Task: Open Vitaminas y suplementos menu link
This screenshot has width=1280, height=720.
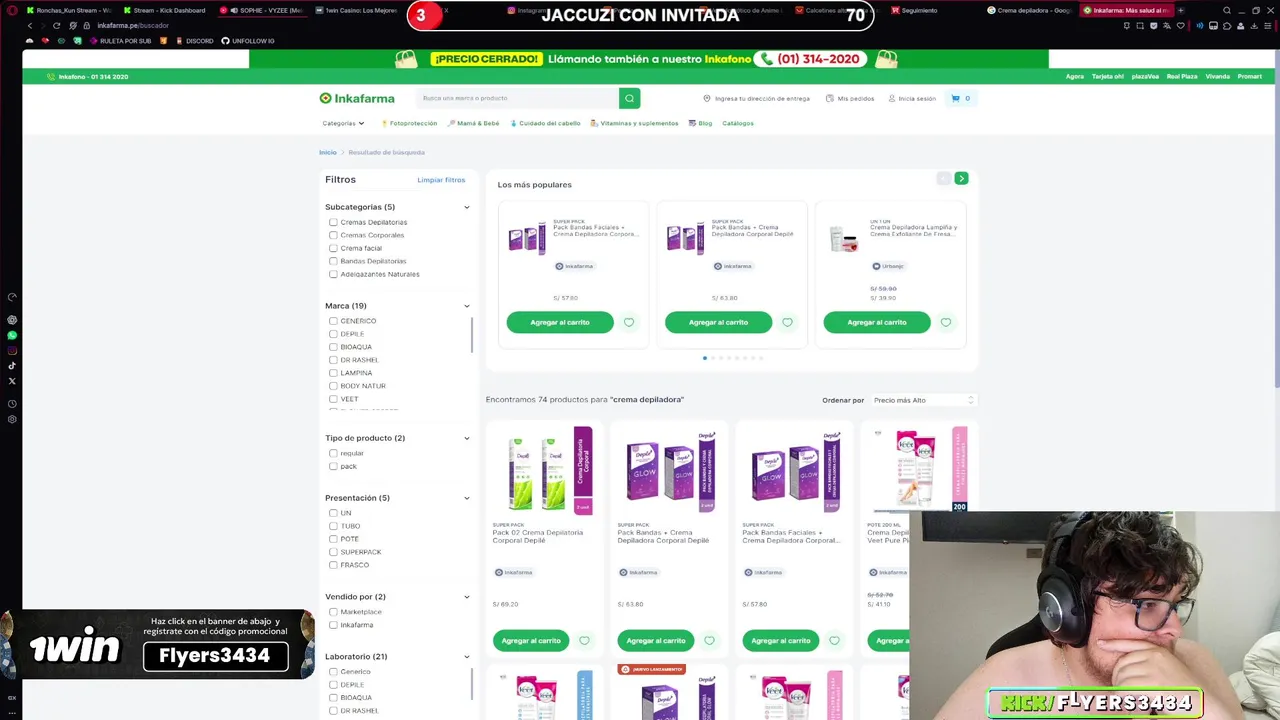Action: pos(634,123)
